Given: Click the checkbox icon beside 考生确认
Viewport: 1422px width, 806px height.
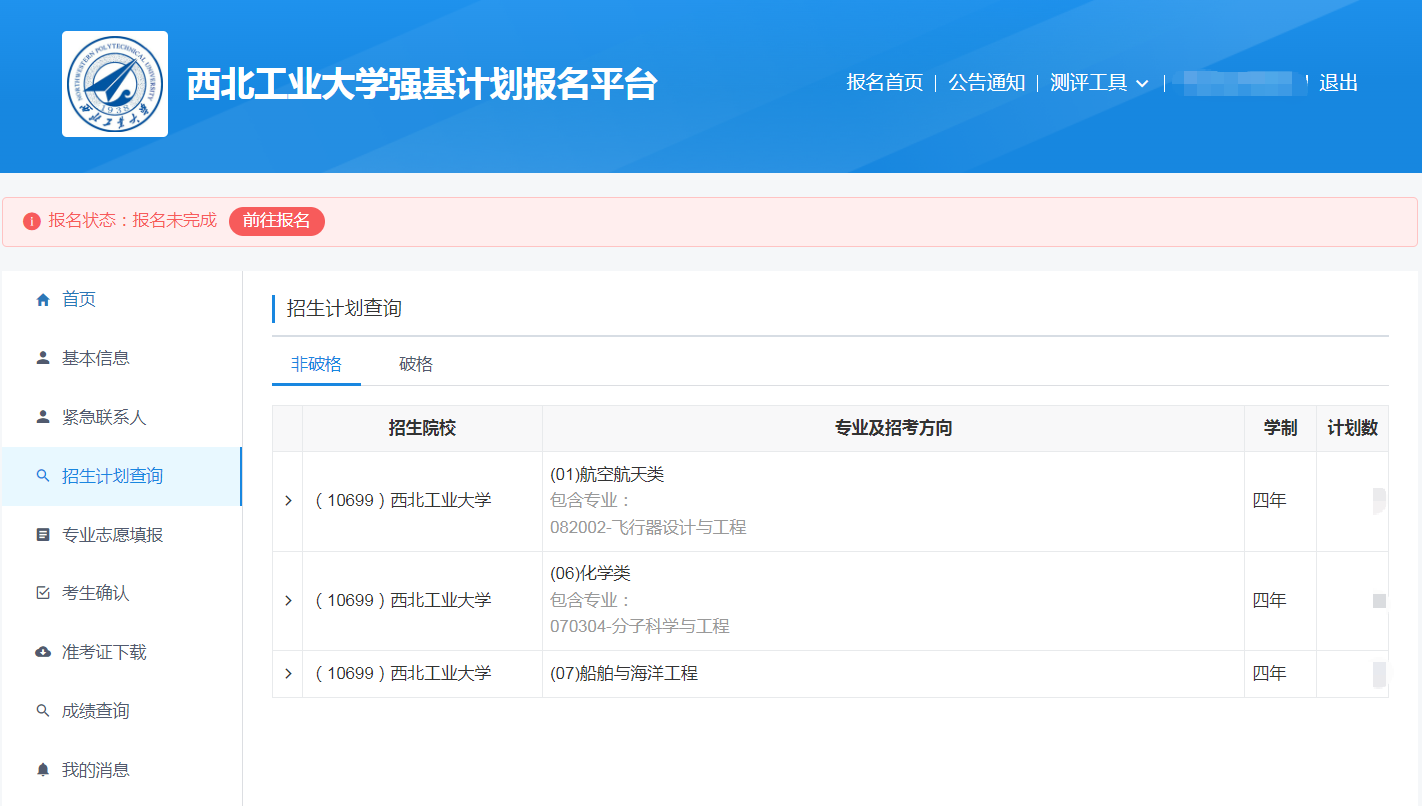Looking at the screenshot, I should point(43,593).
